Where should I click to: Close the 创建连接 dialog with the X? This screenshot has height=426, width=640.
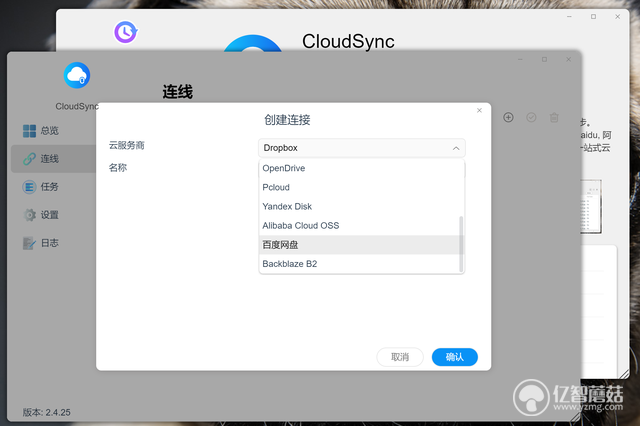[479, 111]
